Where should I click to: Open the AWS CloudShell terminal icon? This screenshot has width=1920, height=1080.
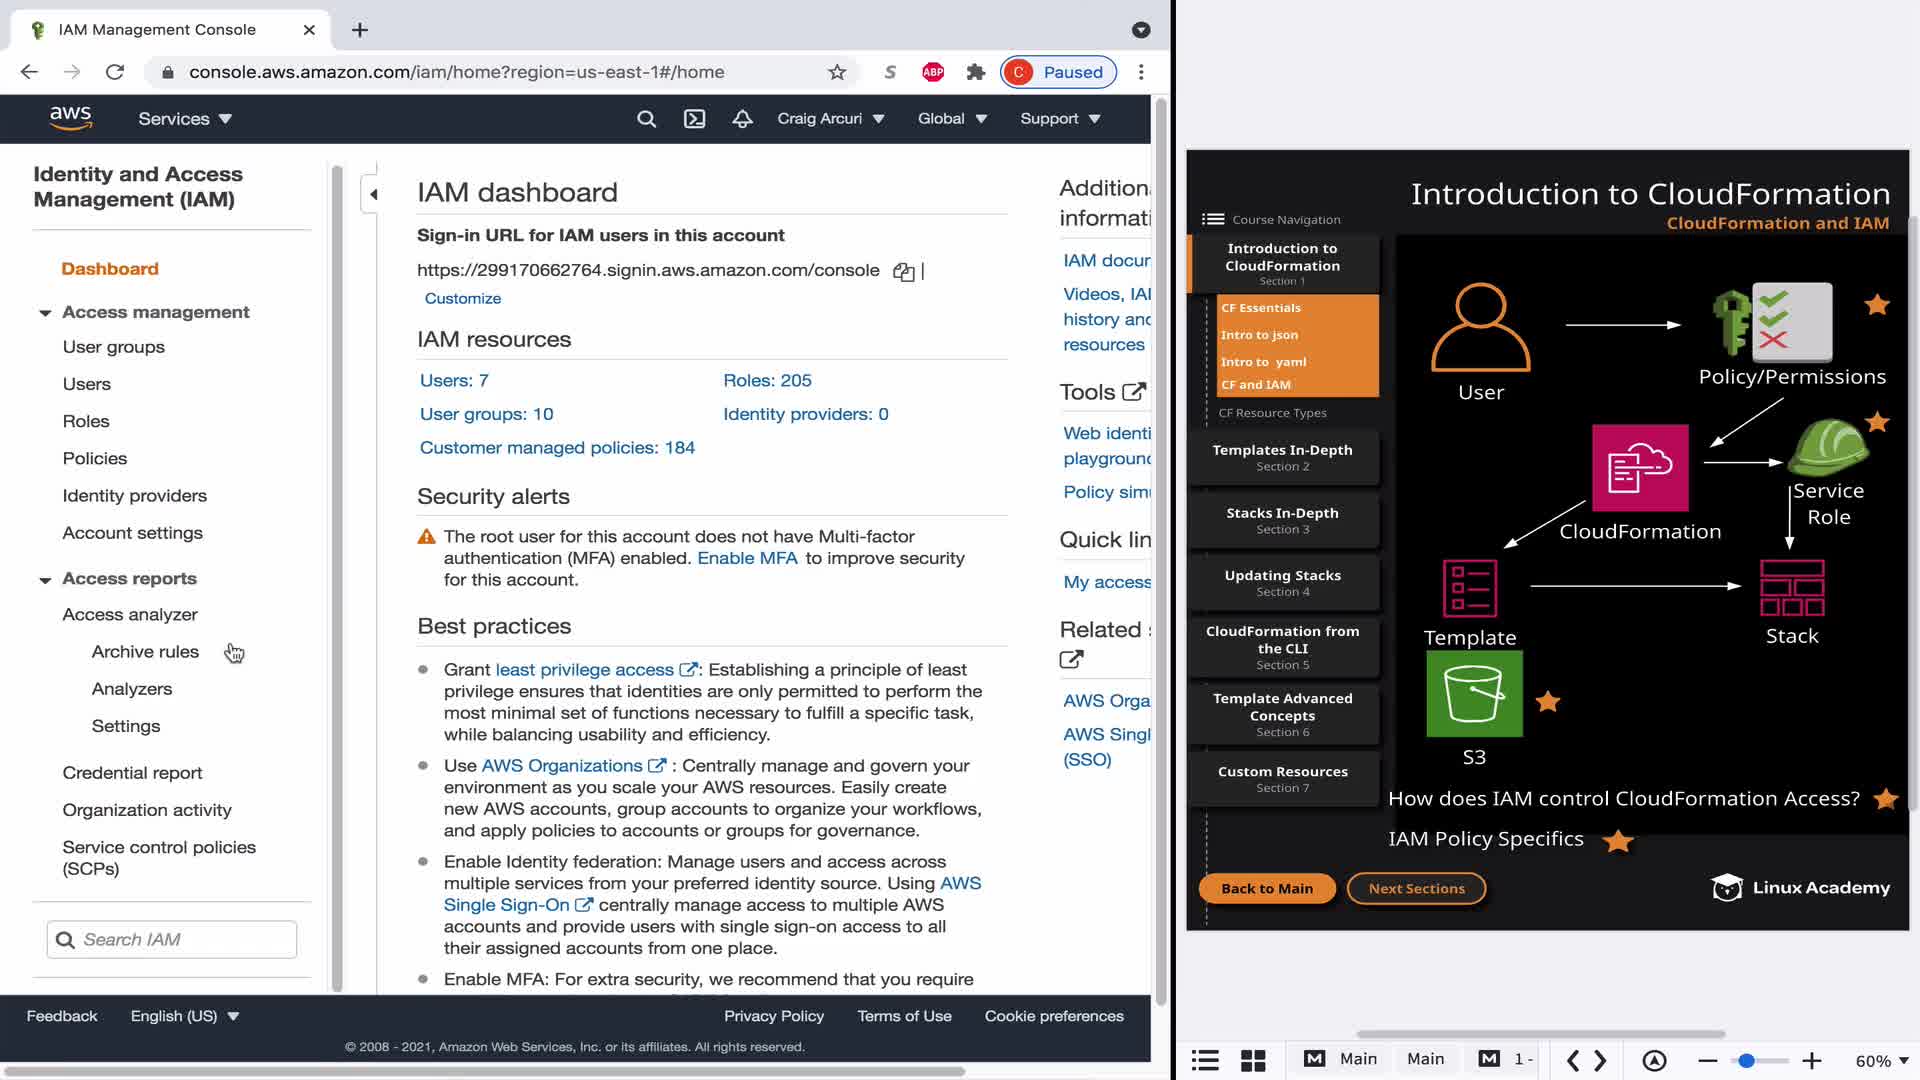[694, 119]
